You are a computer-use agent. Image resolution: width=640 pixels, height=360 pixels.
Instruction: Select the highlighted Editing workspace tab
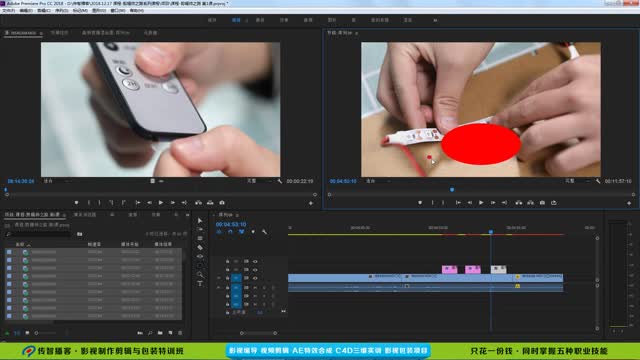pyautogui.click(x=236, y=20)
